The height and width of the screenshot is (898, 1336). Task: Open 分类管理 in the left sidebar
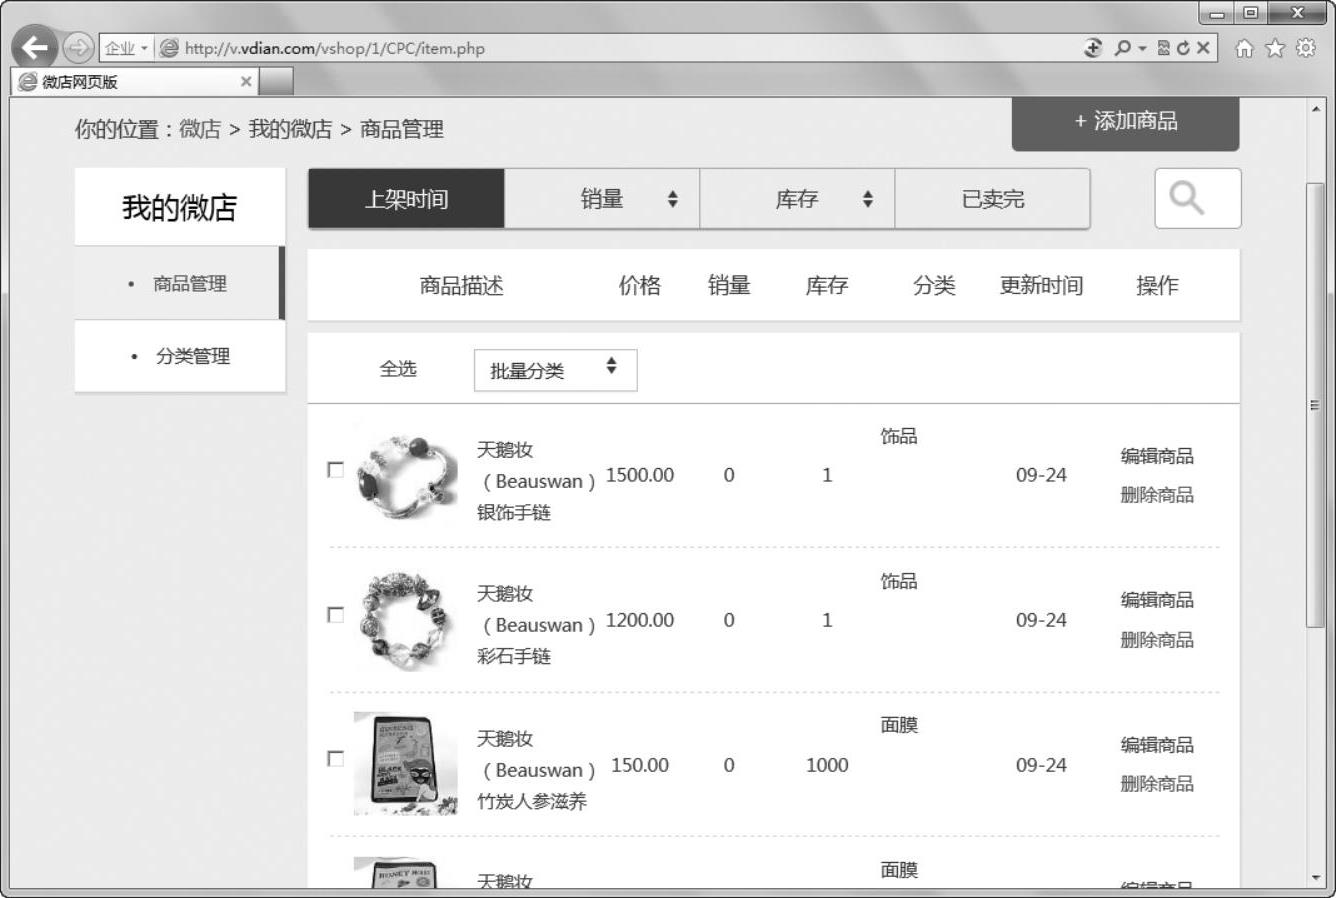(180, 356)
